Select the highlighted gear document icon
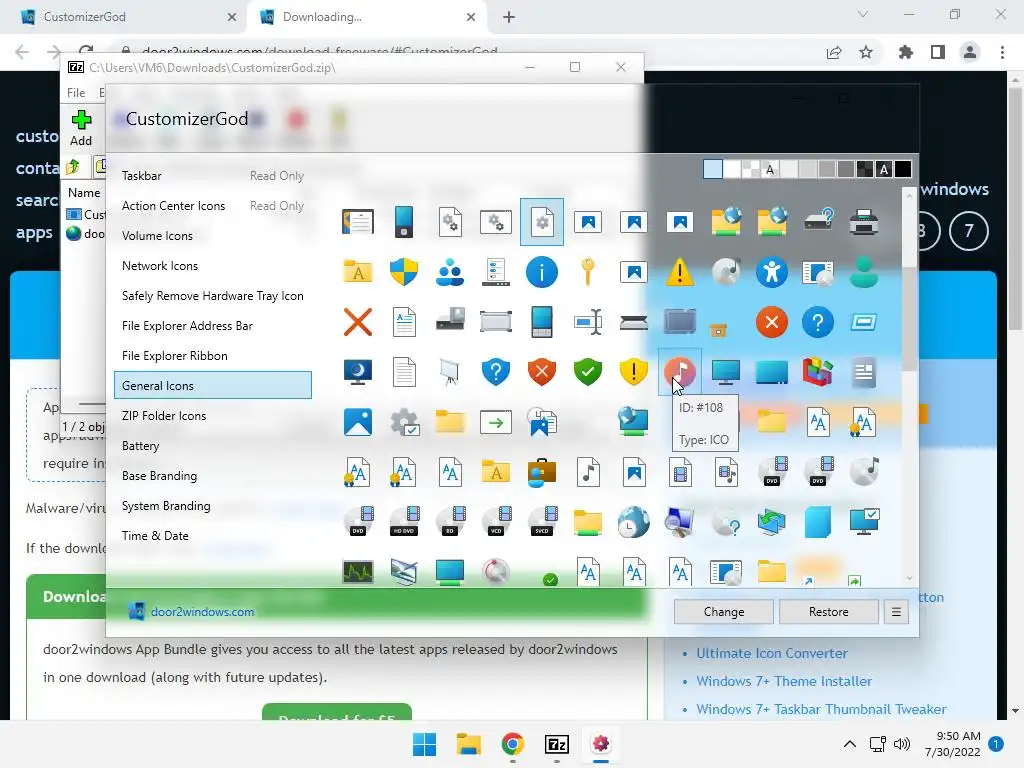Image resolution: width=1024 pixels, height=768 pixels. 541,222
